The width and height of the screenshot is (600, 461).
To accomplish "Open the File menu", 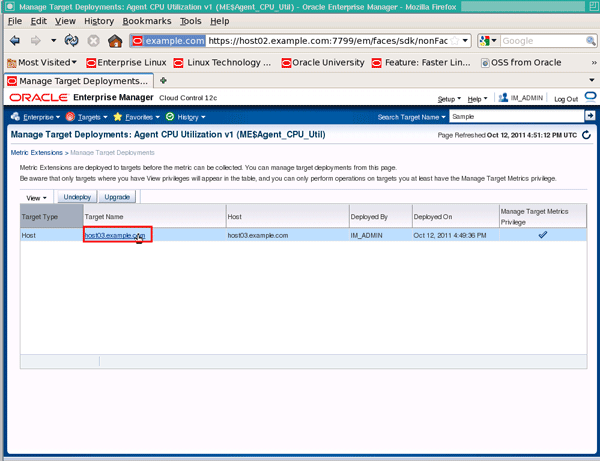I will [15, 21].
